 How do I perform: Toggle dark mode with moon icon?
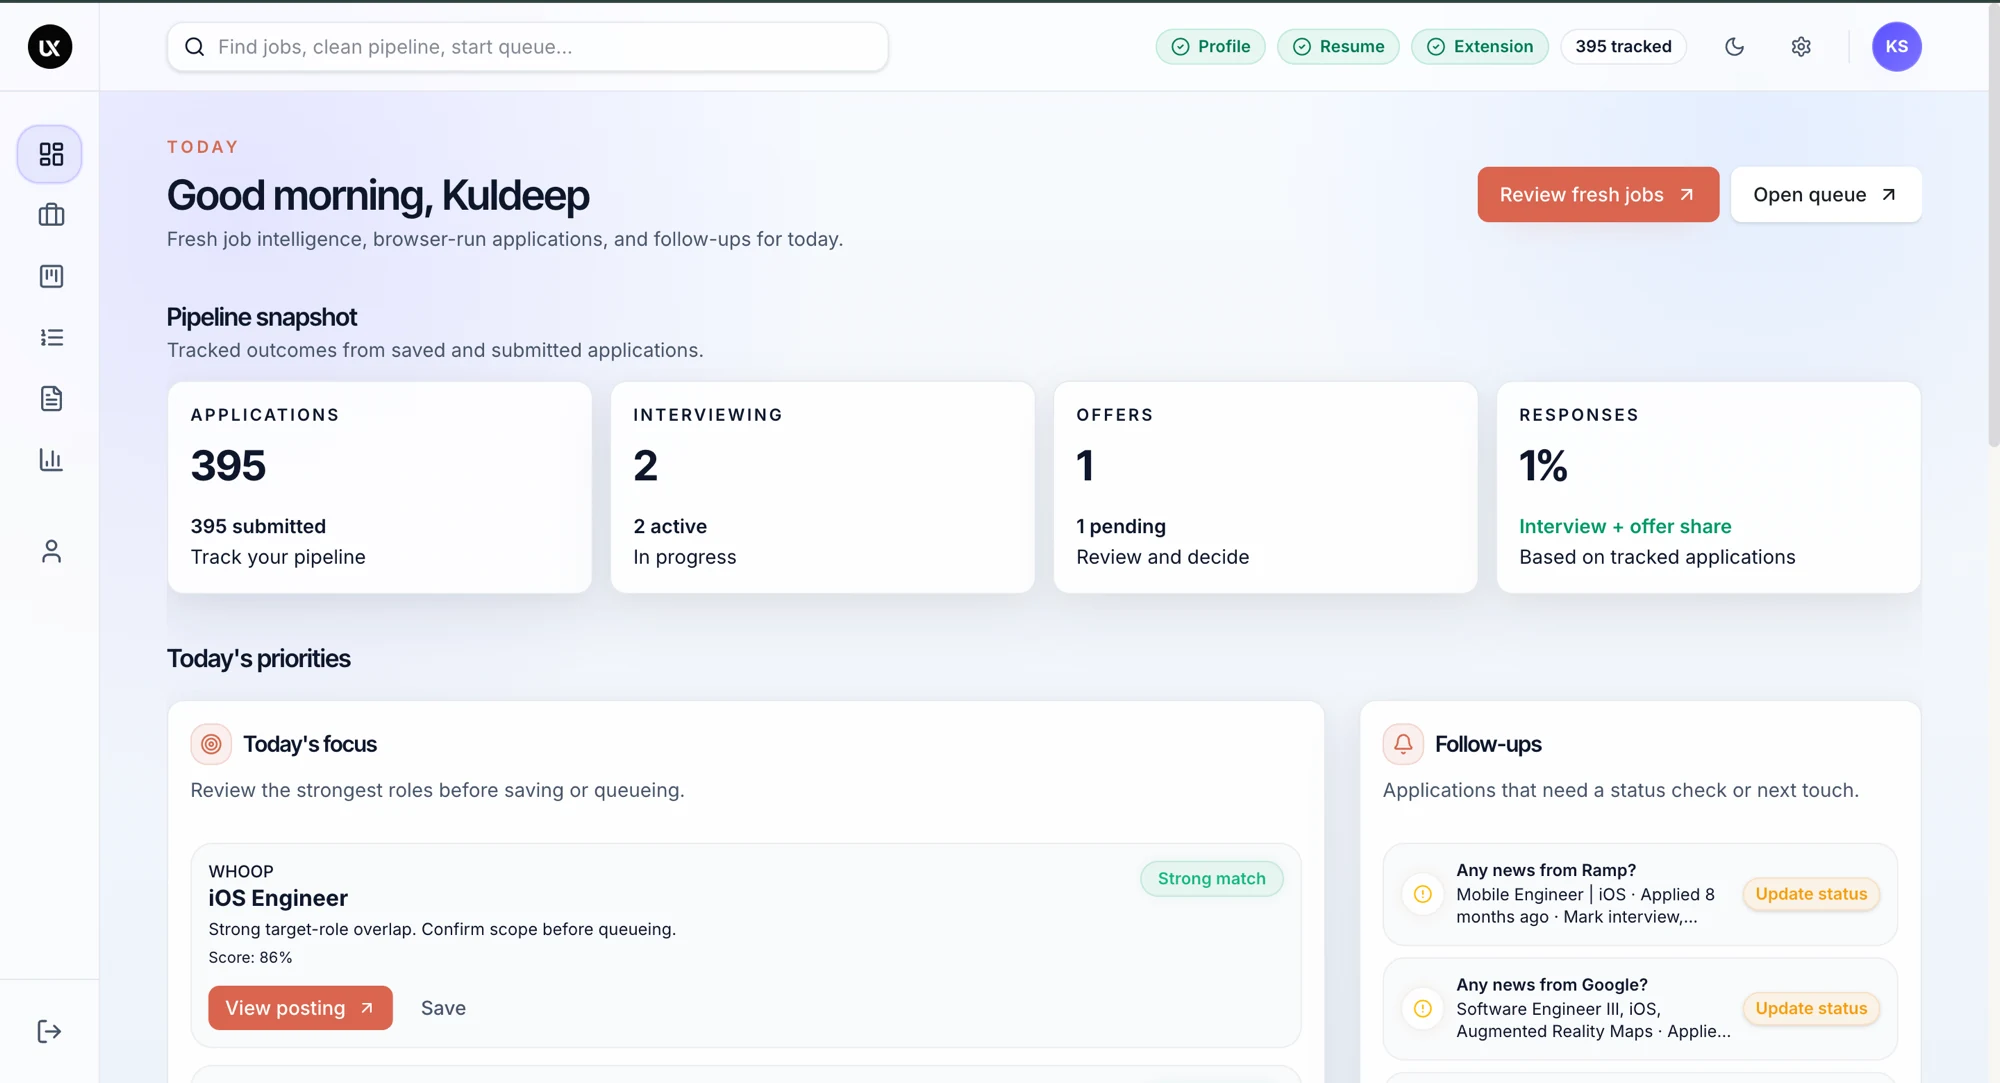(x=1734, y=47)
